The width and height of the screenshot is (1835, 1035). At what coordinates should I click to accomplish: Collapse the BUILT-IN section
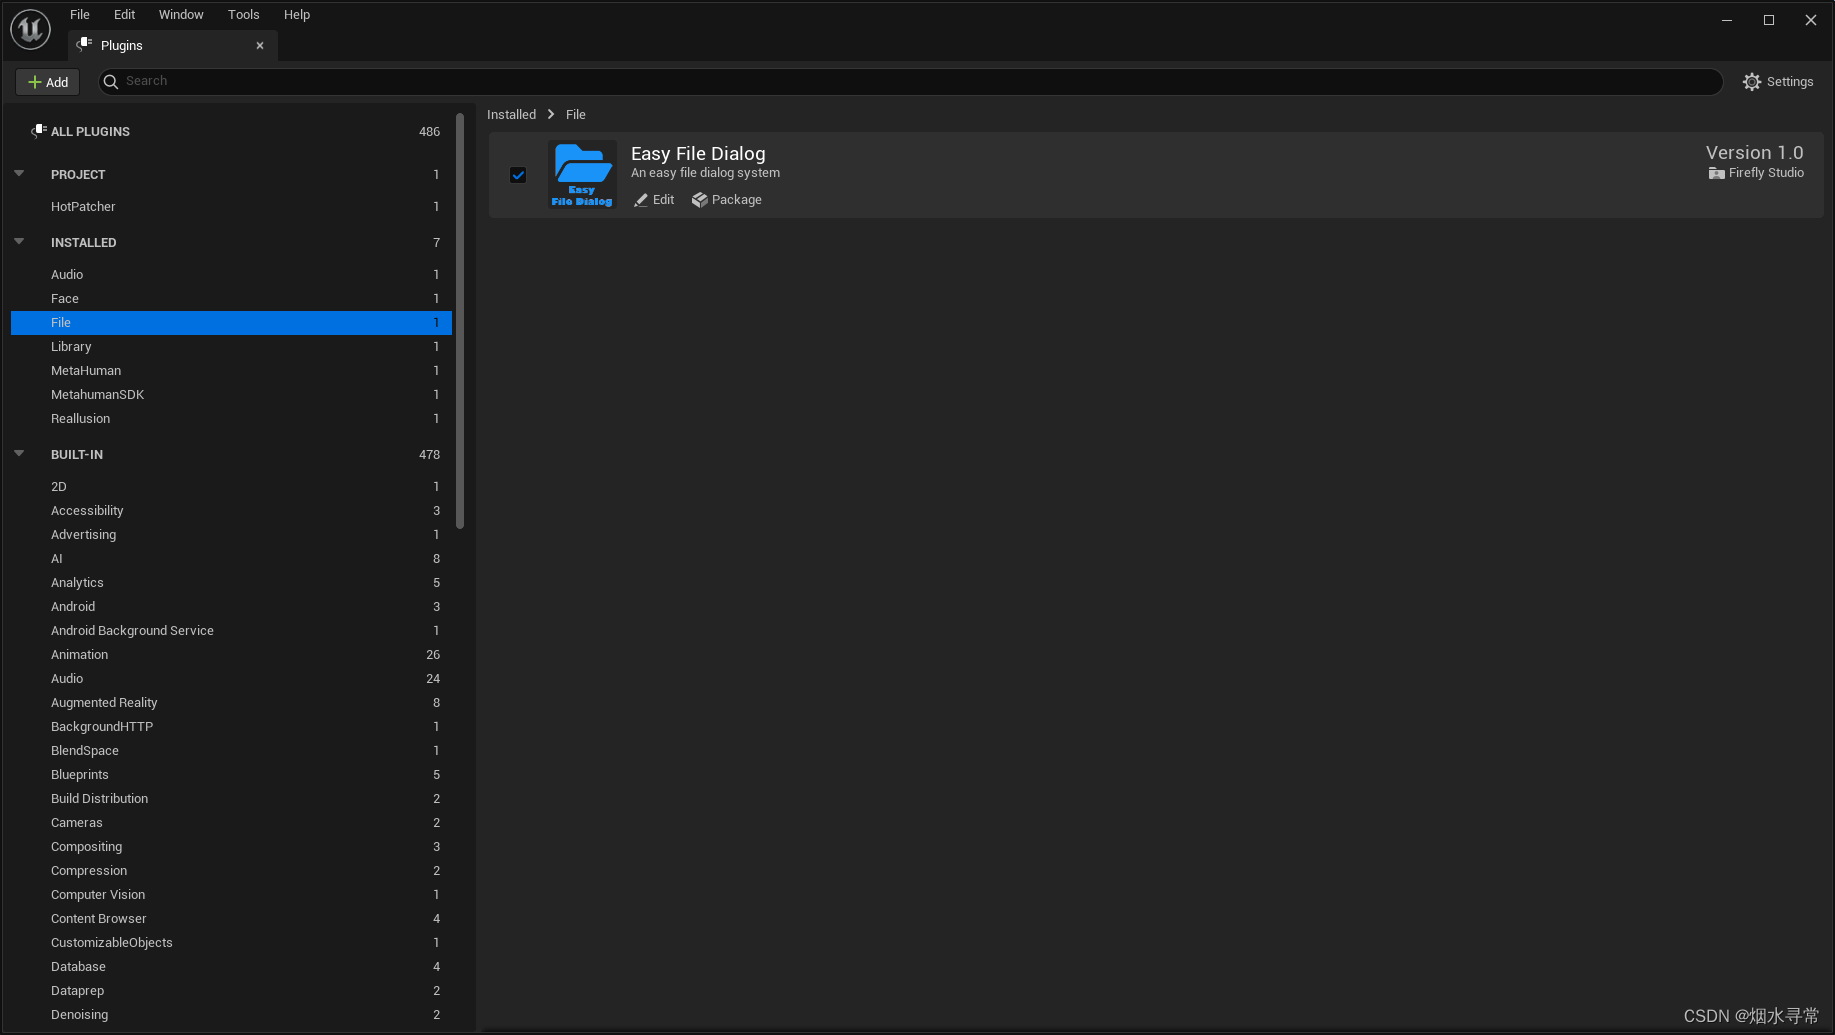[x=19, y=453]
